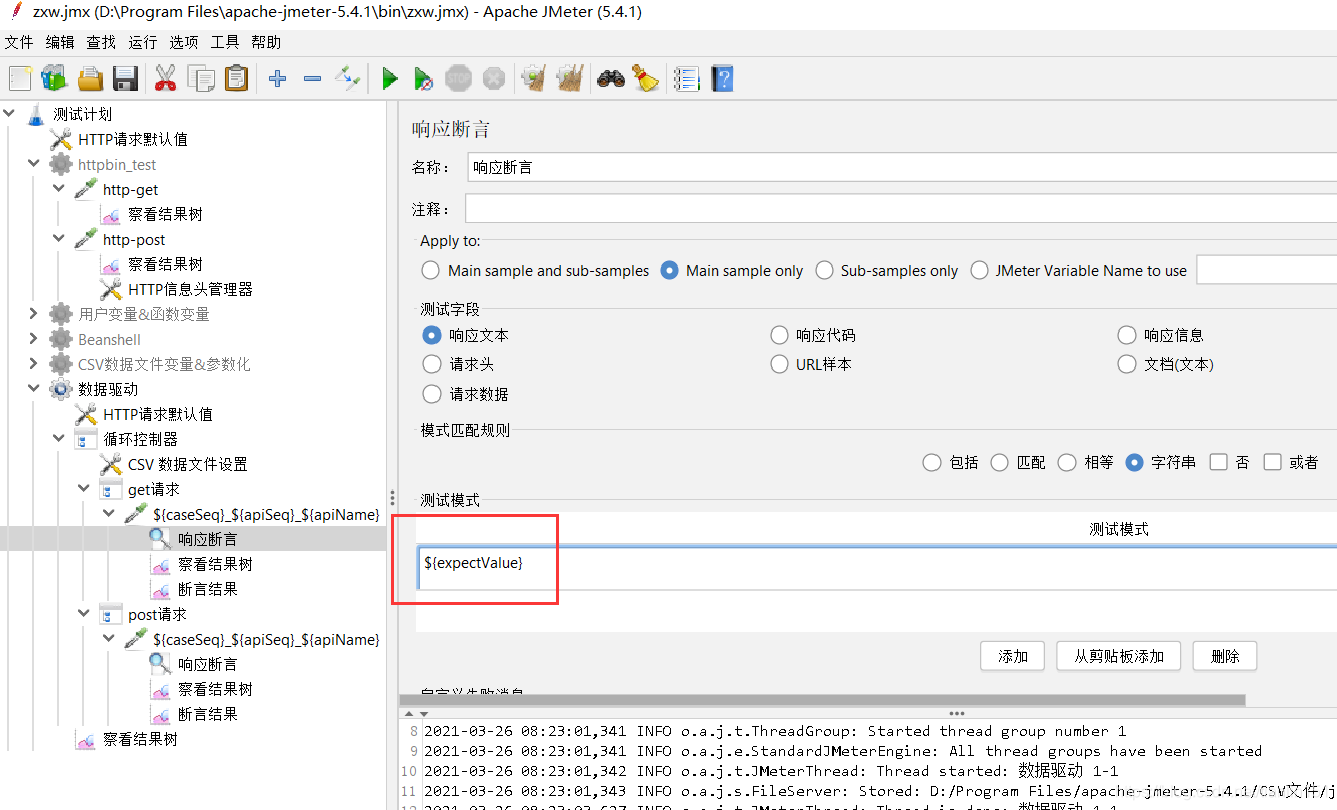The width and height of the screenshot is (1337, 810).
Task: Collapse the 测试计划 tree node
Action: [x=10, y=114]
